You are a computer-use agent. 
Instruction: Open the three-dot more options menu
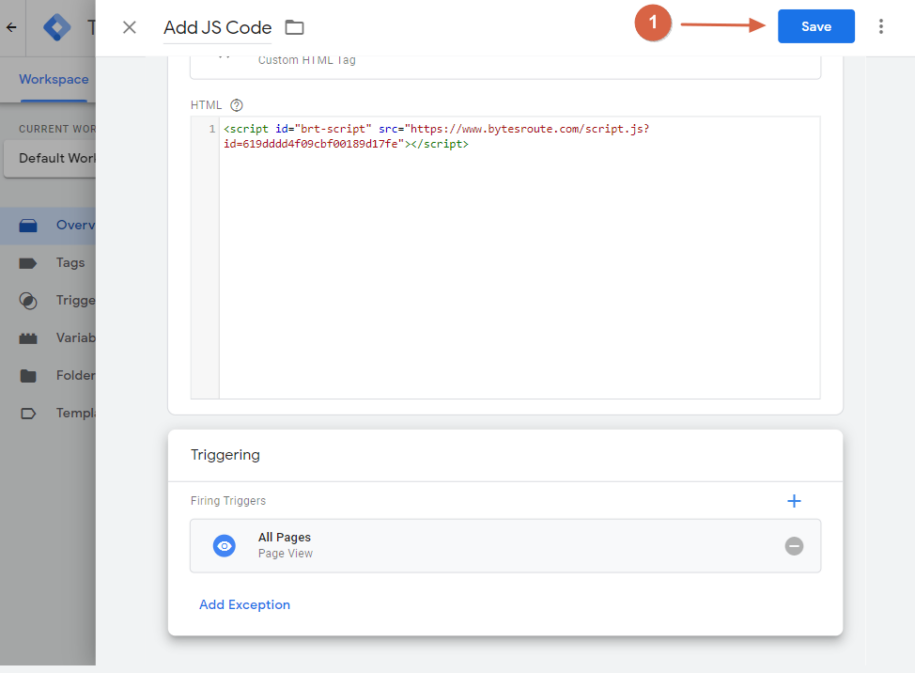[x=881, y=26]
